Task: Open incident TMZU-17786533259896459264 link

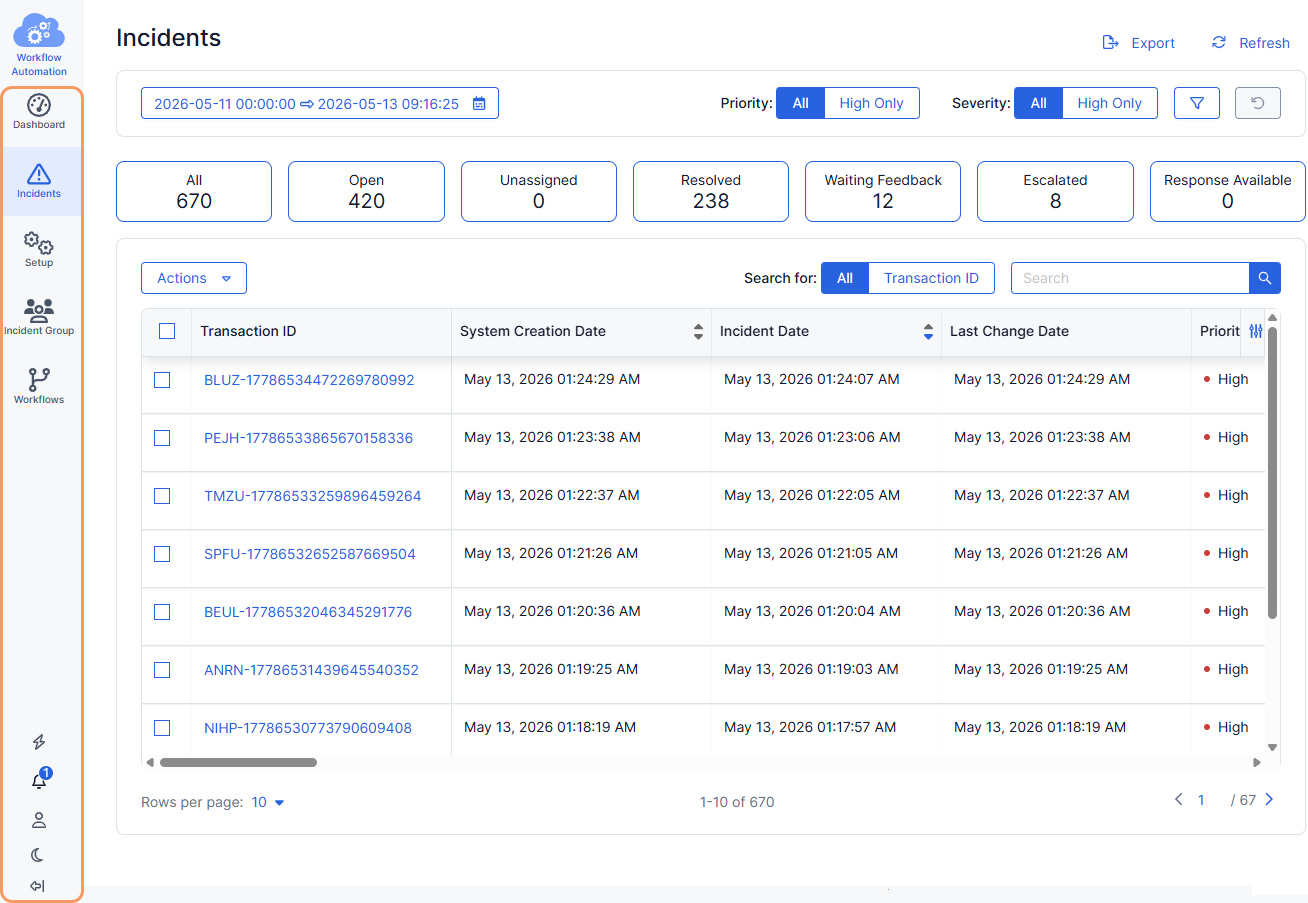Action: tap(313, 496)
